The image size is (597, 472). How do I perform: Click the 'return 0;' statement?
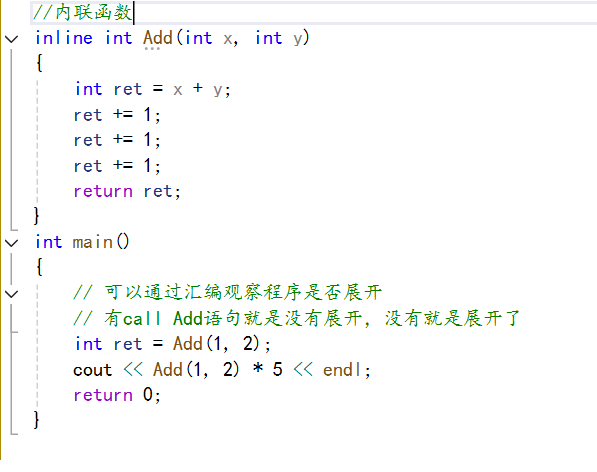117,395
